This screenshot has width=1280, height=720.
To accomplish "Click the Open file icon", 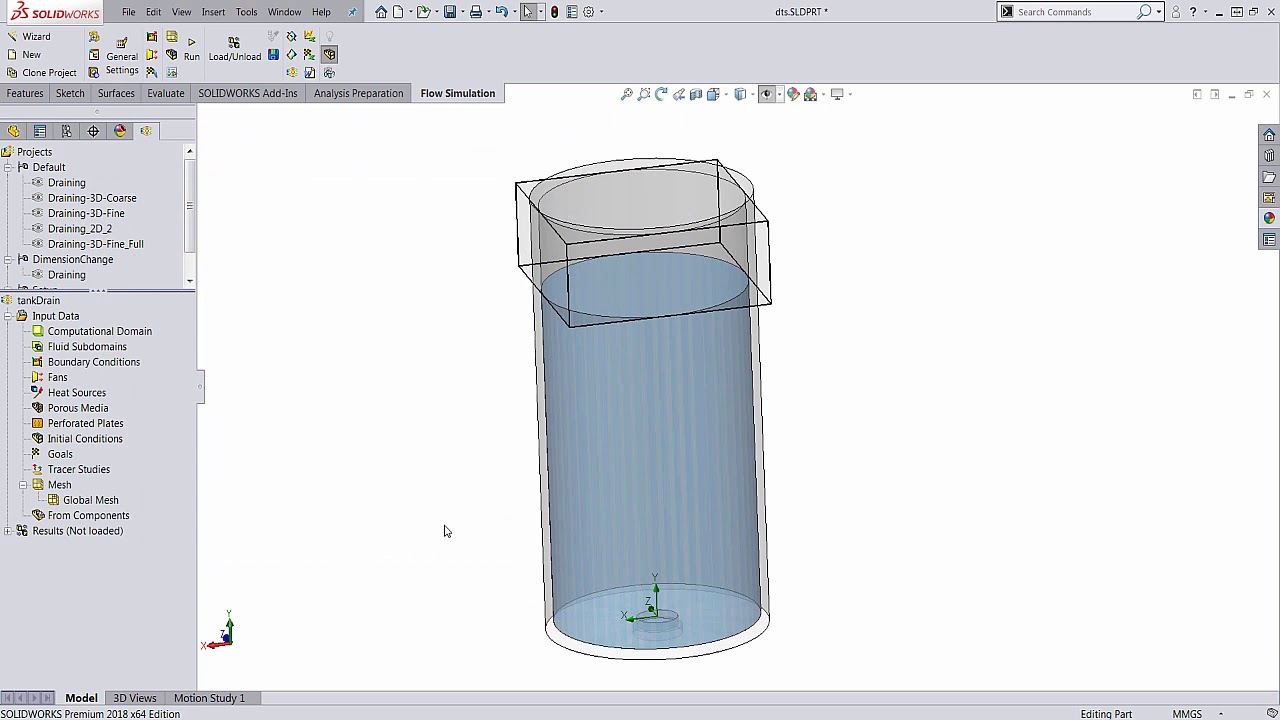I will point(423,12).
